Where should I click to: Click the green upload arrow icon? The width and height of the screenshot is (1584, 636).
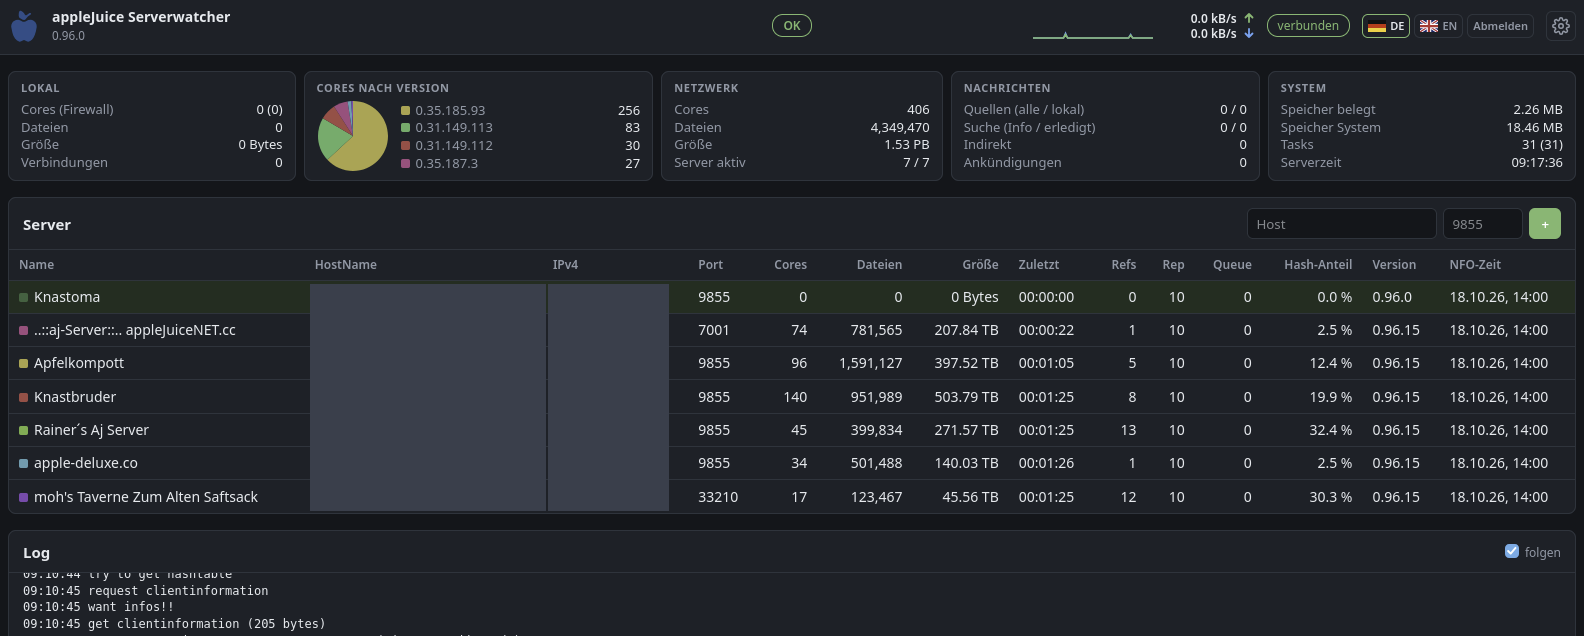coord(1249,18)
